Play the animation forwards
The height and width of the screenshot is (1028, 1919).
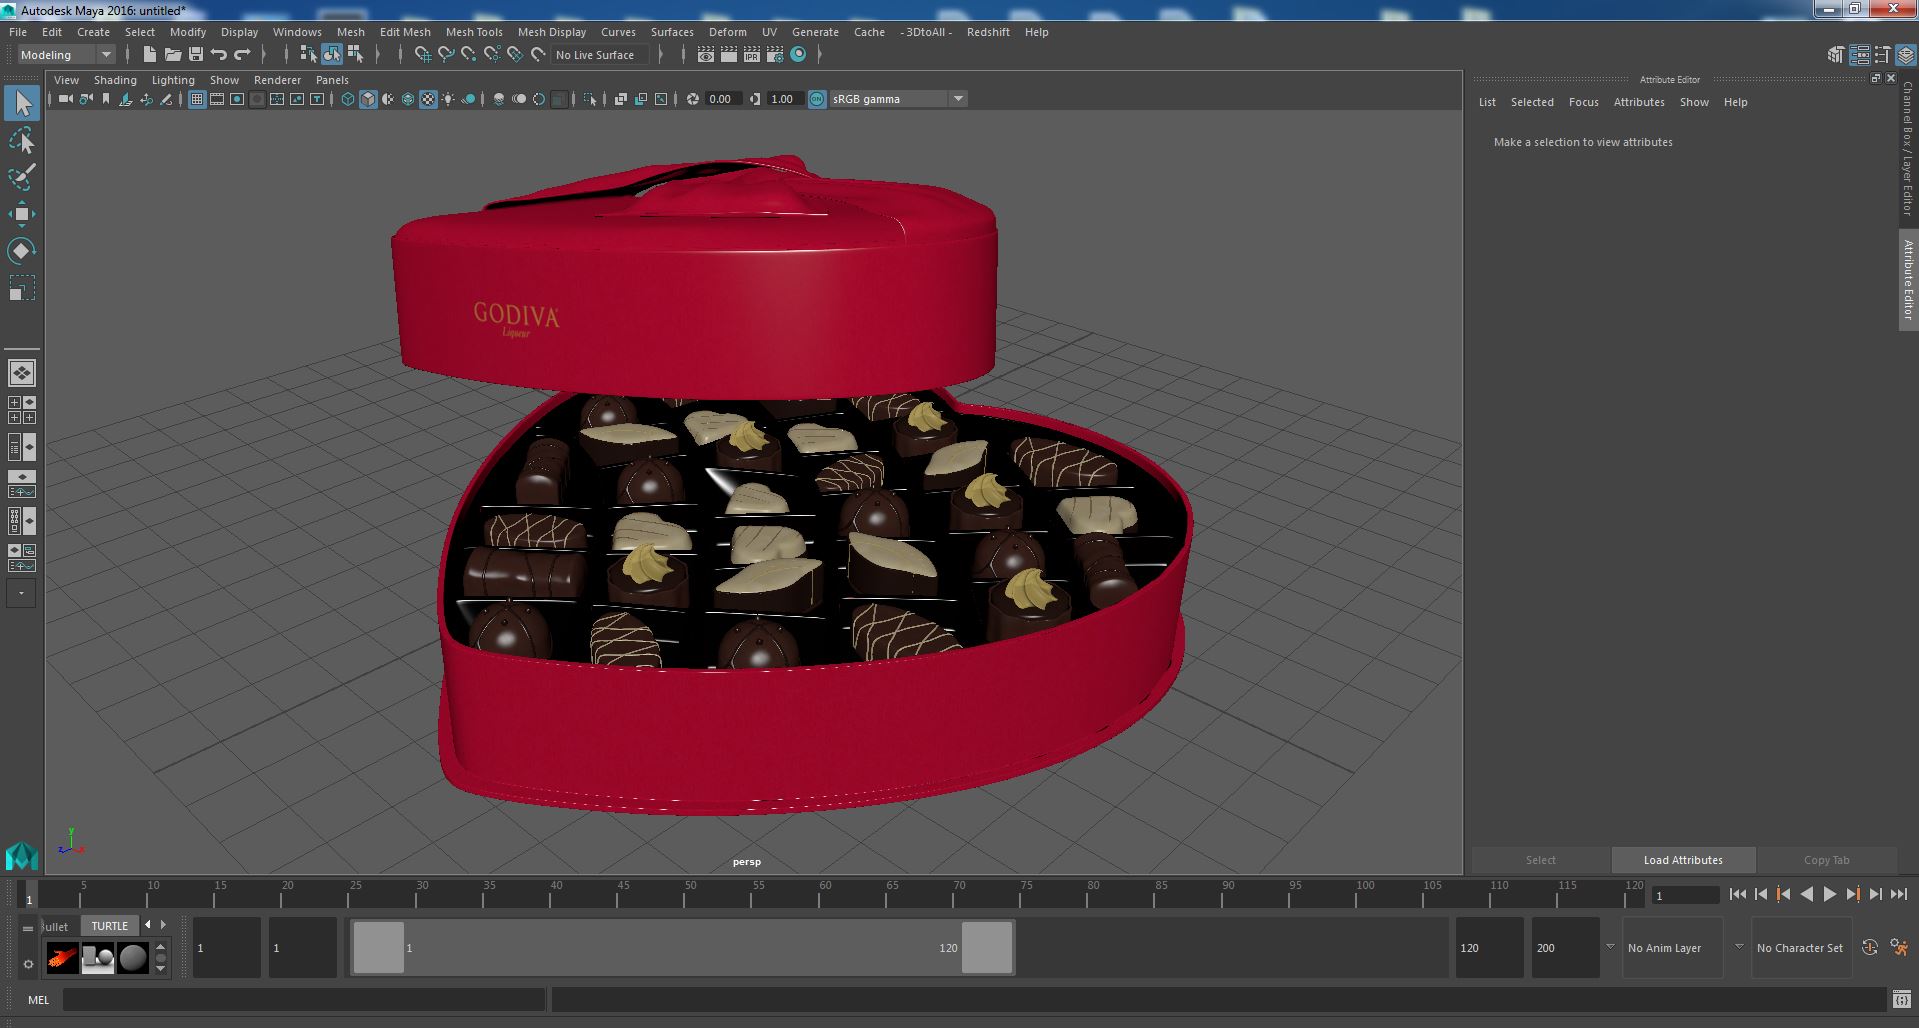click(1829, 895)
